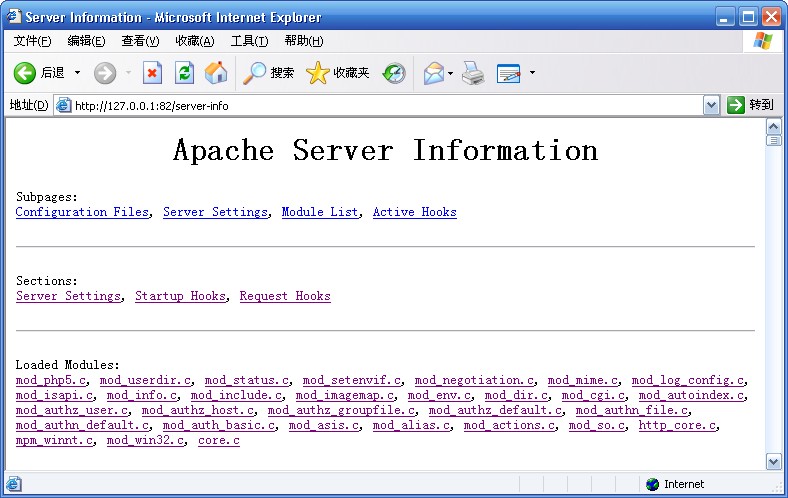
Task: Click the Windows flag logo throbber
Action: [763, 41]
